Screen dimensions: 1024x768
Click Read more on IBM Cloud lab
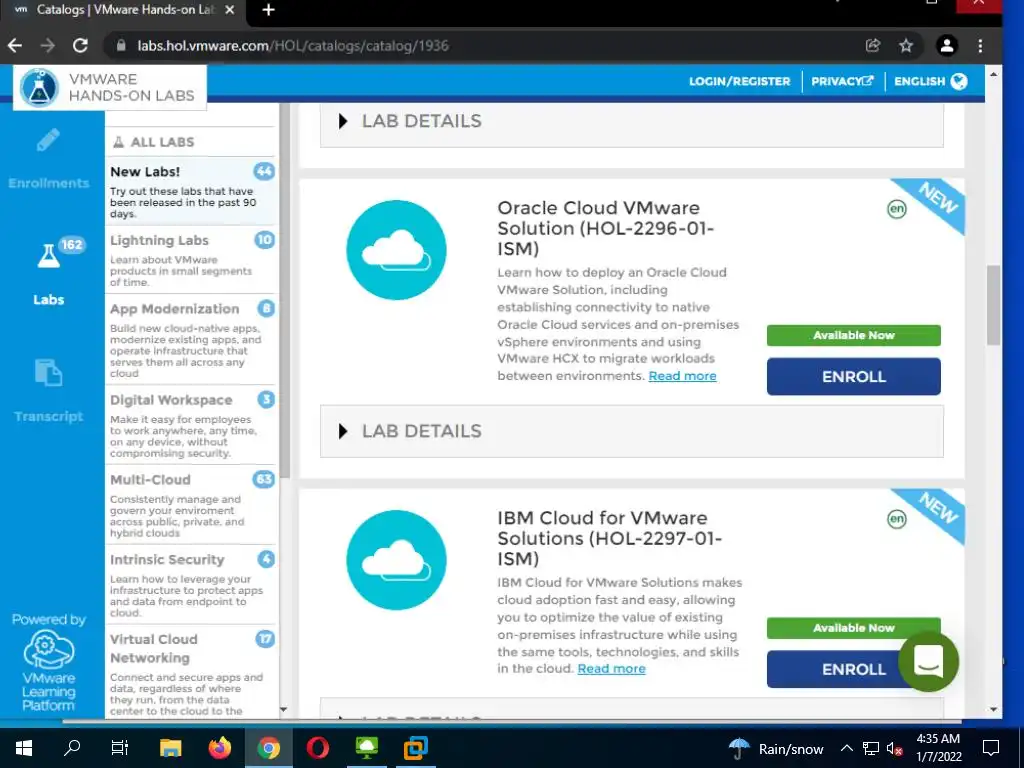point(611,669)
